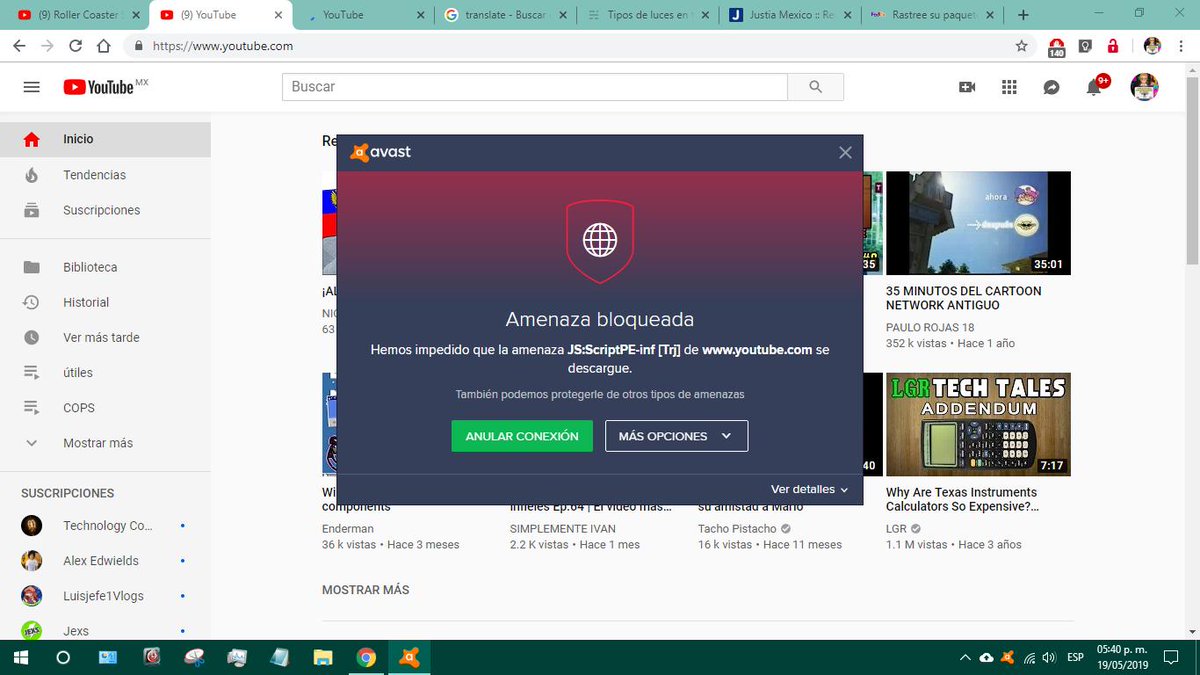Open the notifications bell

(x=1094, y=87)
